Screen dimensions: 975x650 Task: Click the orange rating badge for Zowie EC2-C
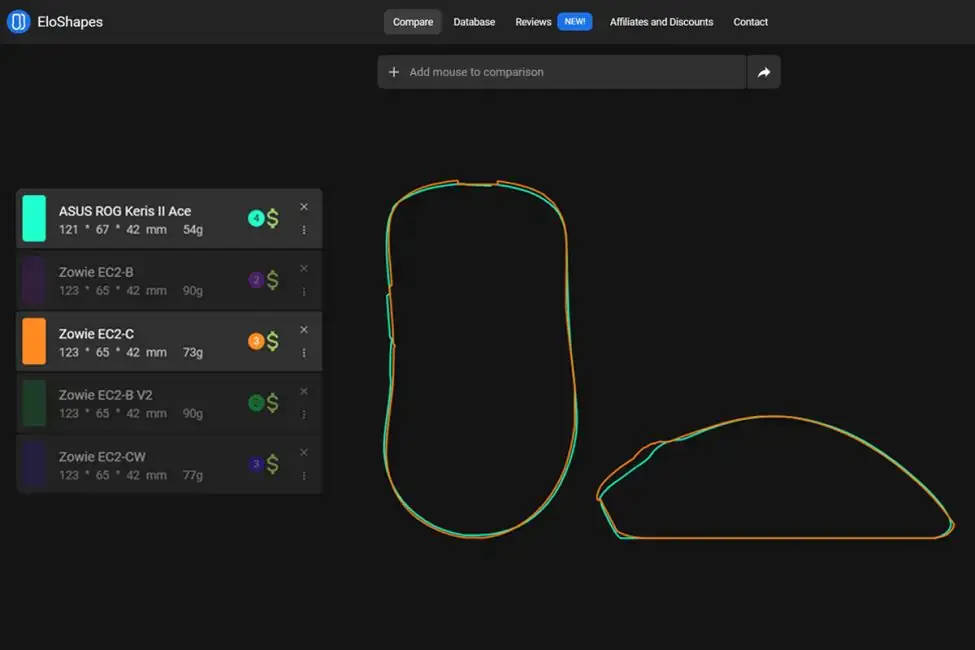click(256, 341)
